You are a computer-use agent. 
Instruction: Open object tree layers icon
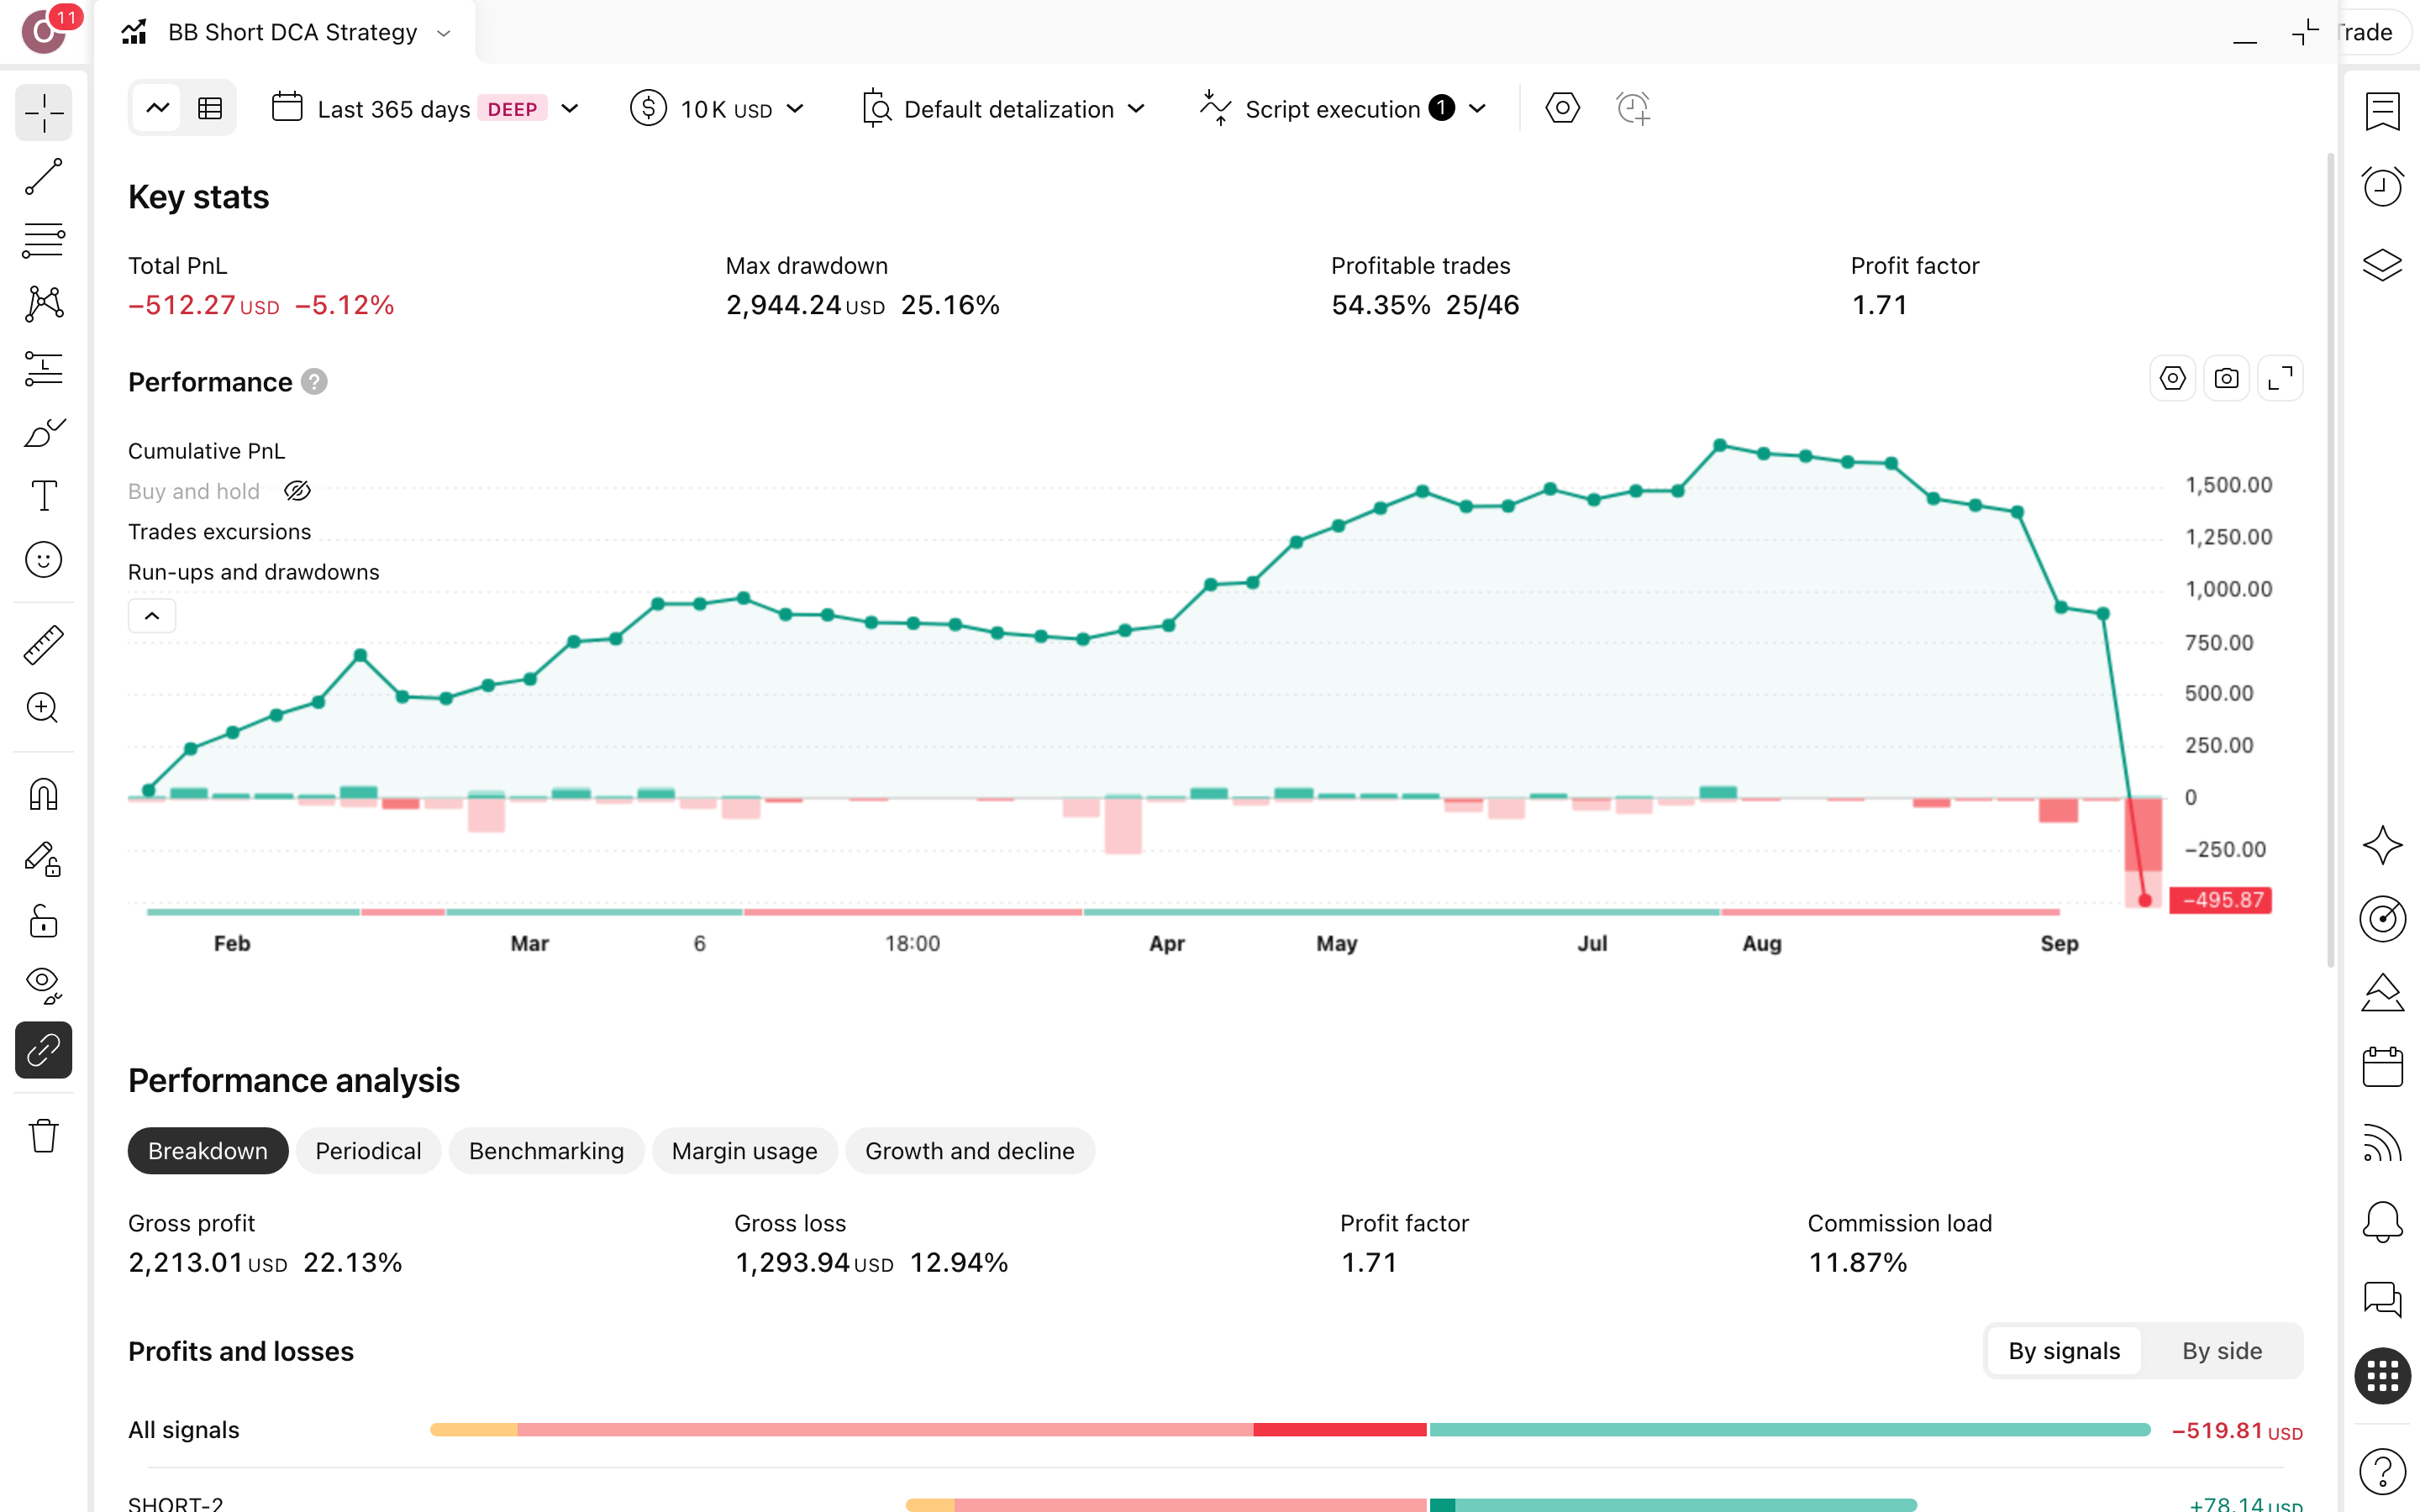click(2382, 264)
